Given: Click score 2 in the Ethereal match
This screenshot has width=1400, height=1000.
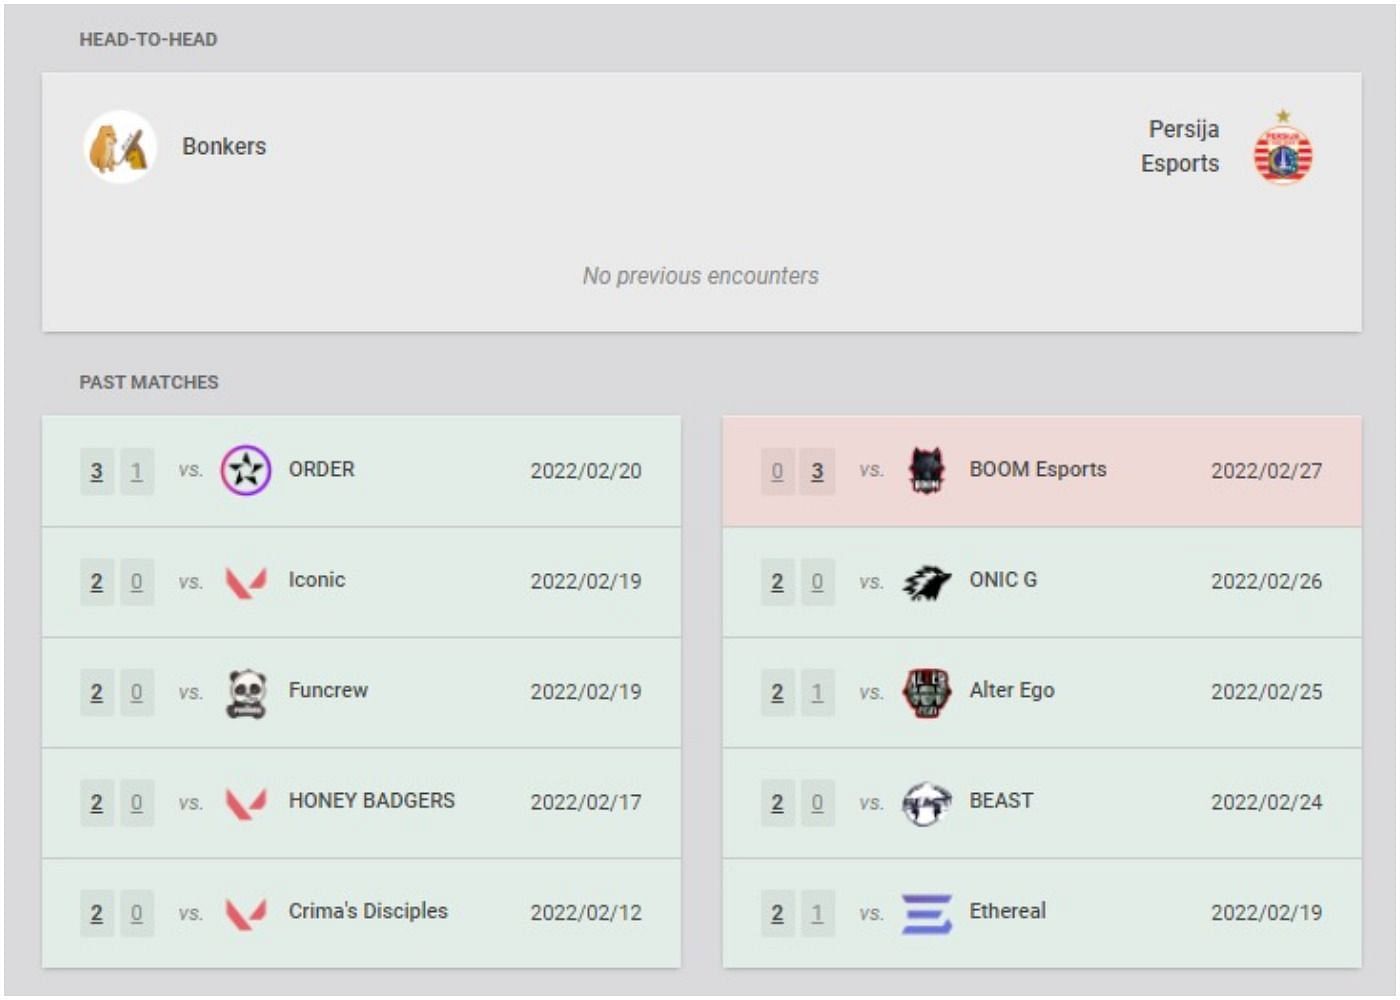Looking at the screenshot, I should pyautogui.click(x=777, y=913).
